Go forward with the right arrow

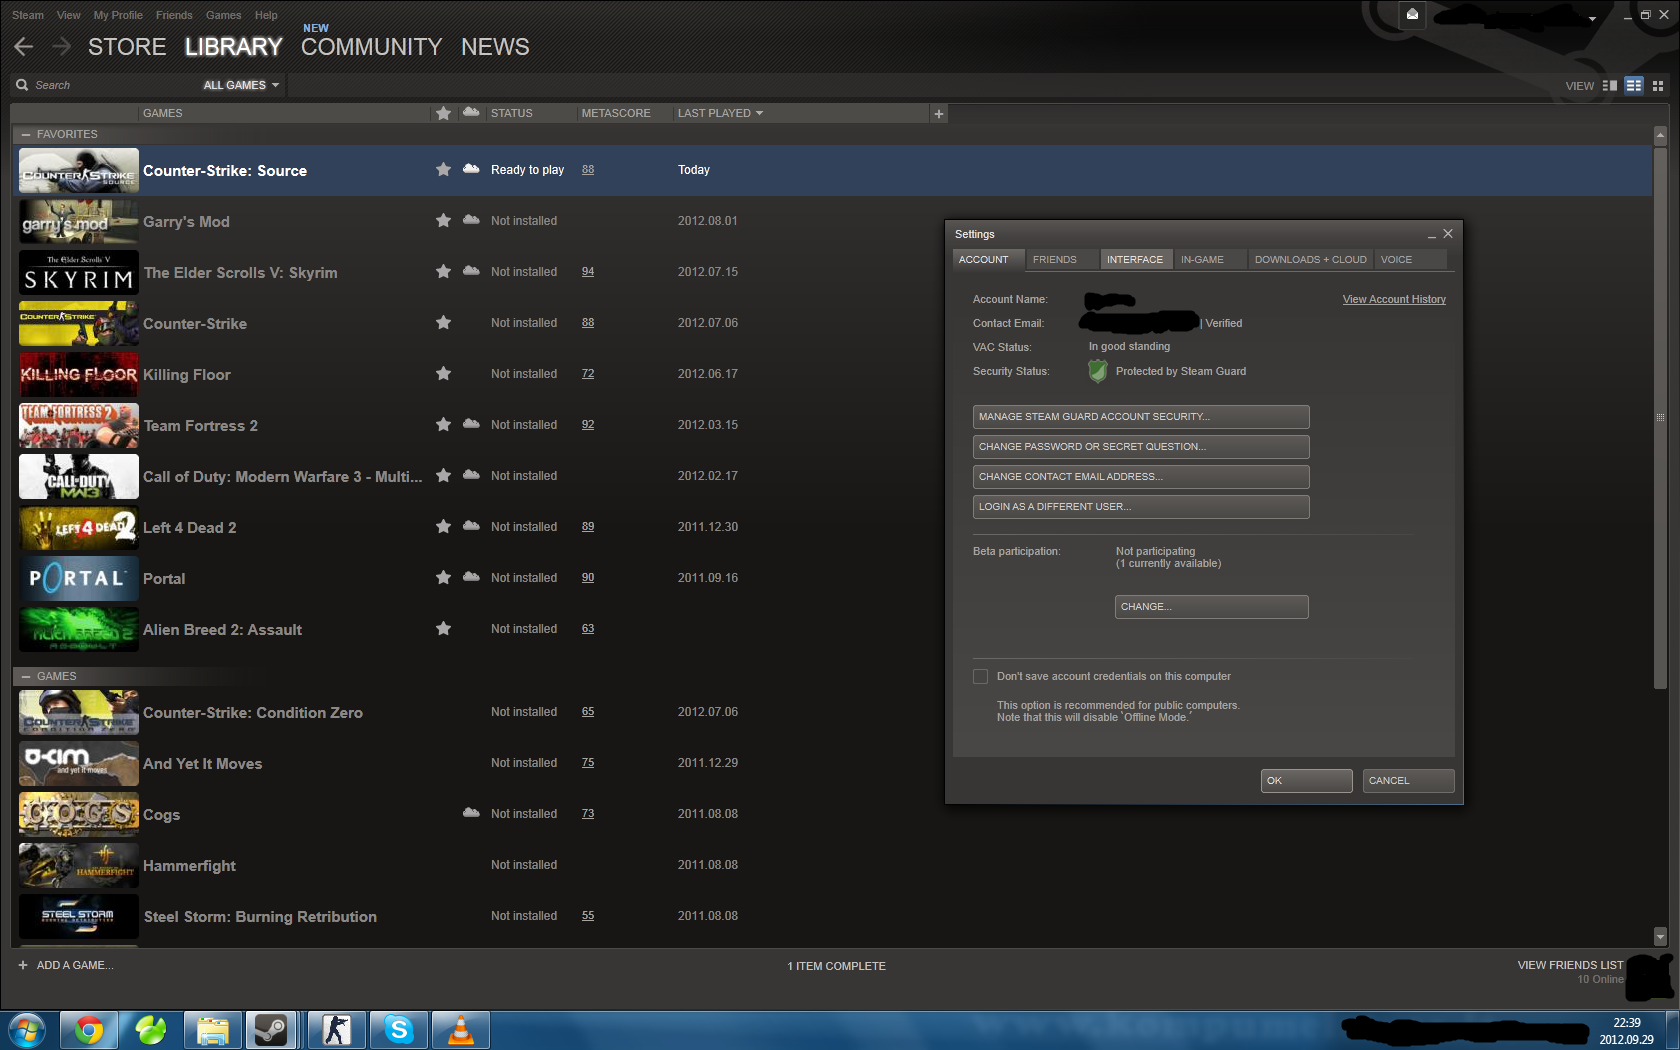click(x=62, y=47)
